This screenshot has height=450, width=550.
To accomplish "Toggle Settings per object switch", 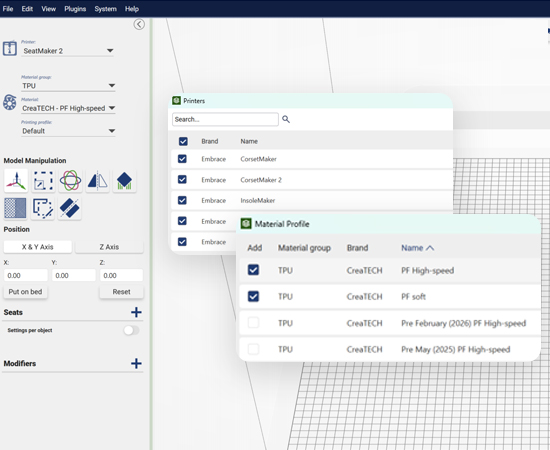I will click(131, 330).
